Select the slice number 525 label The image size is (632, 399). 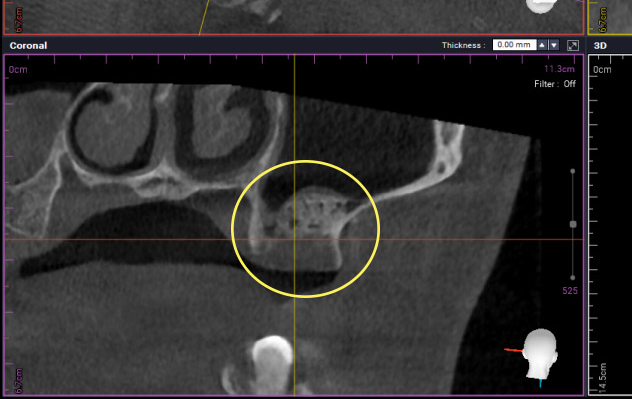click(x=570, y=291)
